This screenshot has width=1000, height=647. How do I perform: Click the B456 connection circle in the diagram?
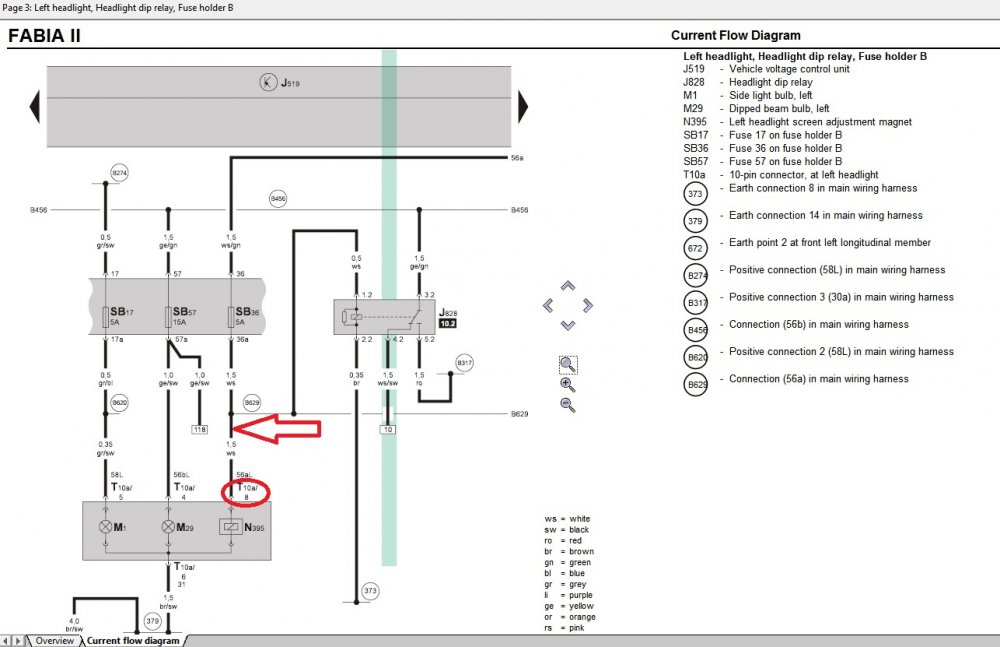(278, 198)
